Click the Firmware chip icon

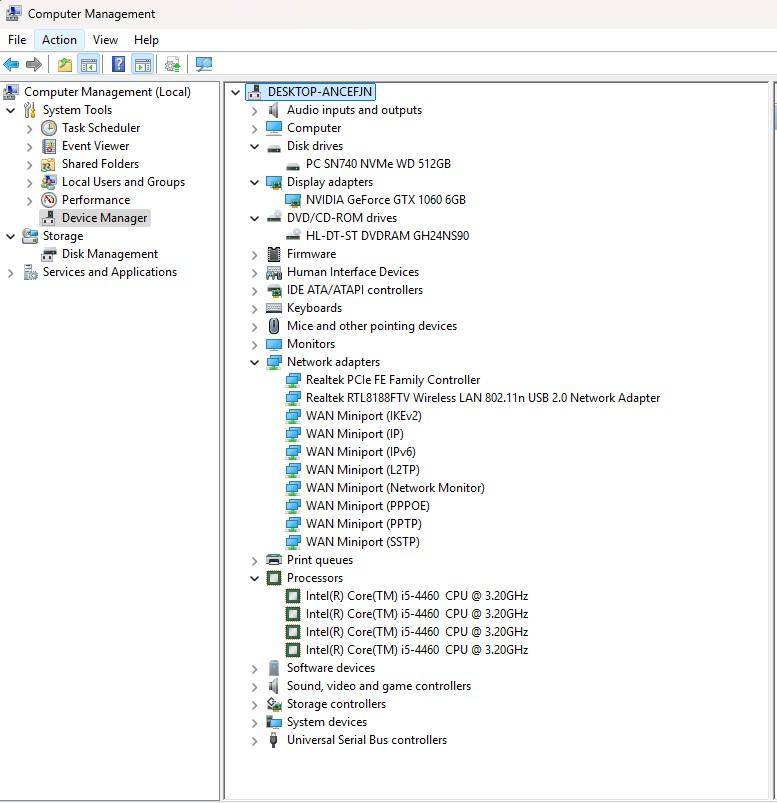pyautogui.click(x=274, y=254)
